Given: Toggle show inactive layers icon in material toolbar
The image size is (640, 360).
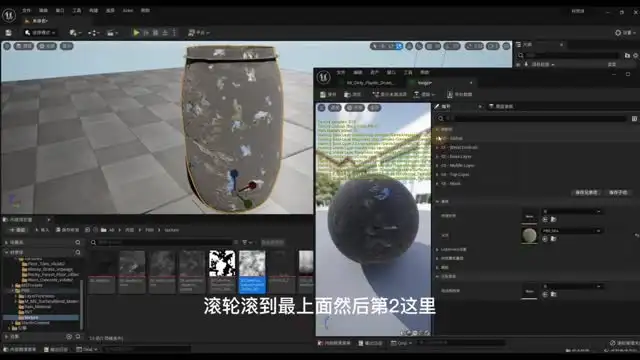Looking at the screenshot, I should tap(389, 94).
